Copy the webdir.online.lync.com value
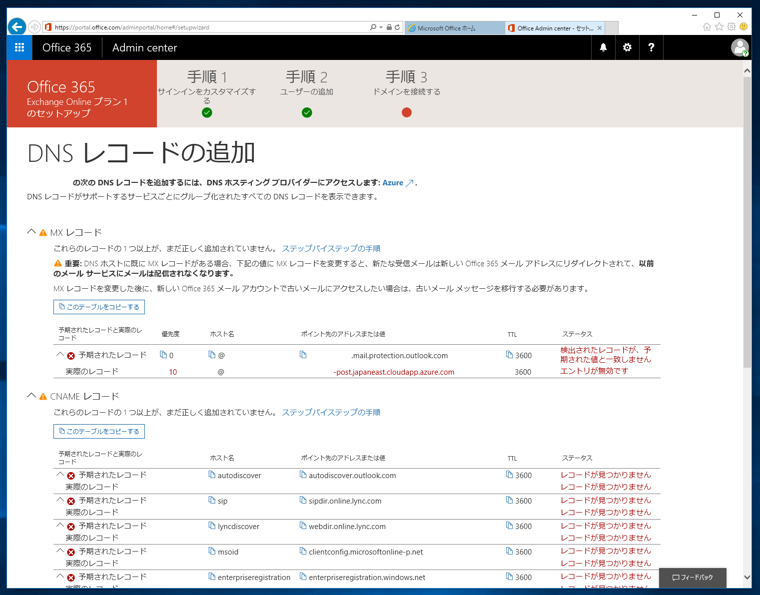The height and width of the screenshot is (595, 760). pyautogui.click(x=303, y=526)
